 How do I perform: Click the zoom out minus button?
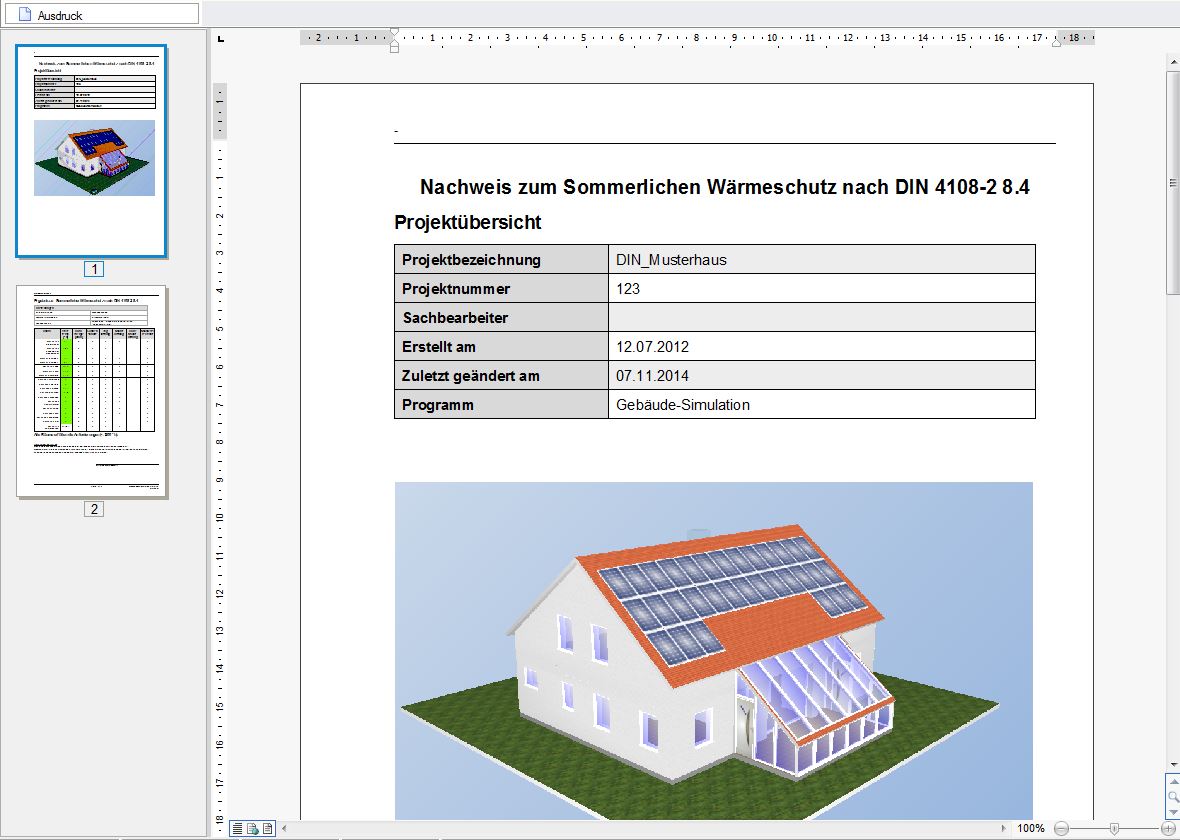1061,829
